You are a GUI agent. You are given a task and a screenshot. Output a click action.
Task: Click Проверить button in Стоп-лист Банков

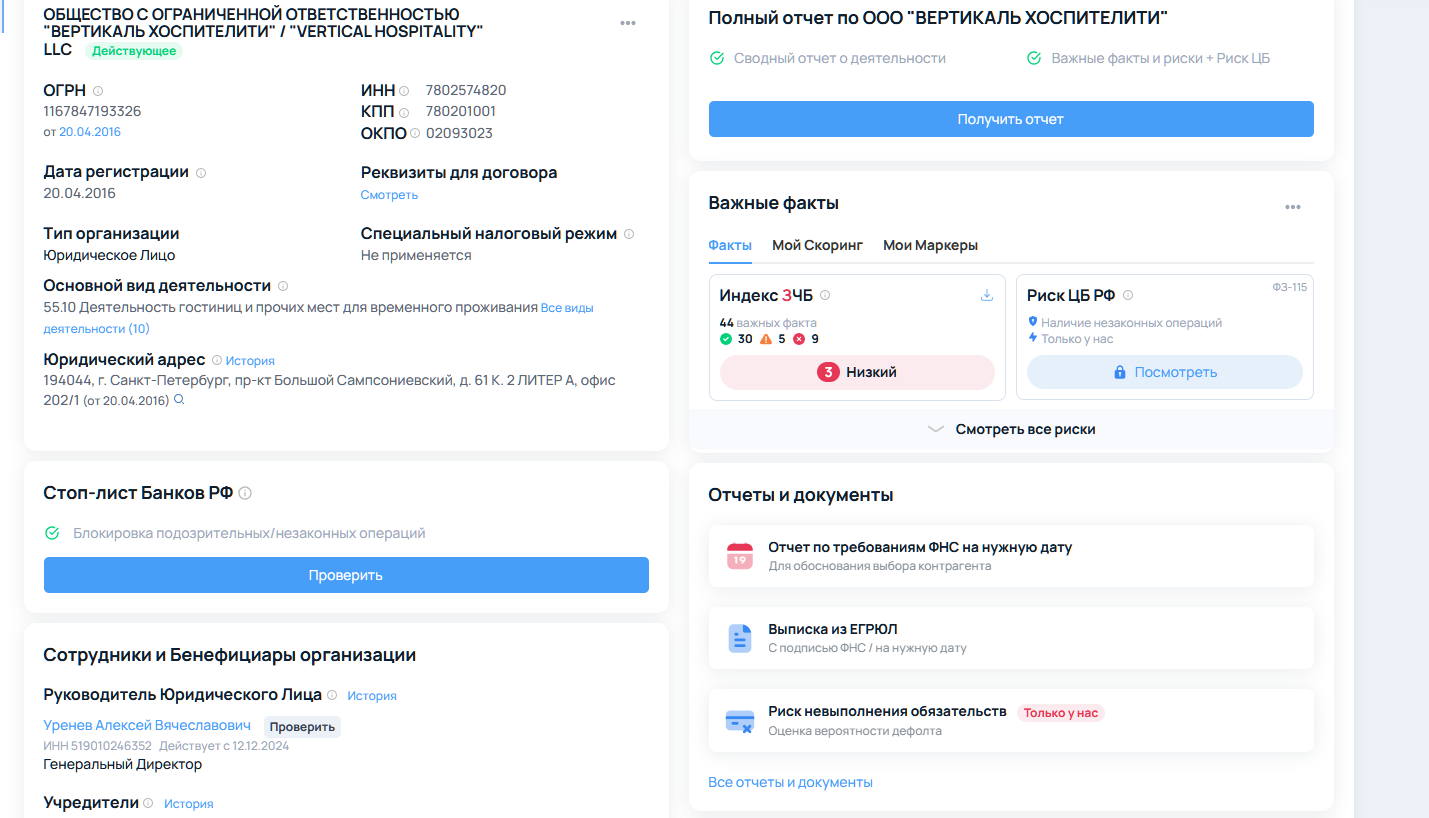[346, 575]
